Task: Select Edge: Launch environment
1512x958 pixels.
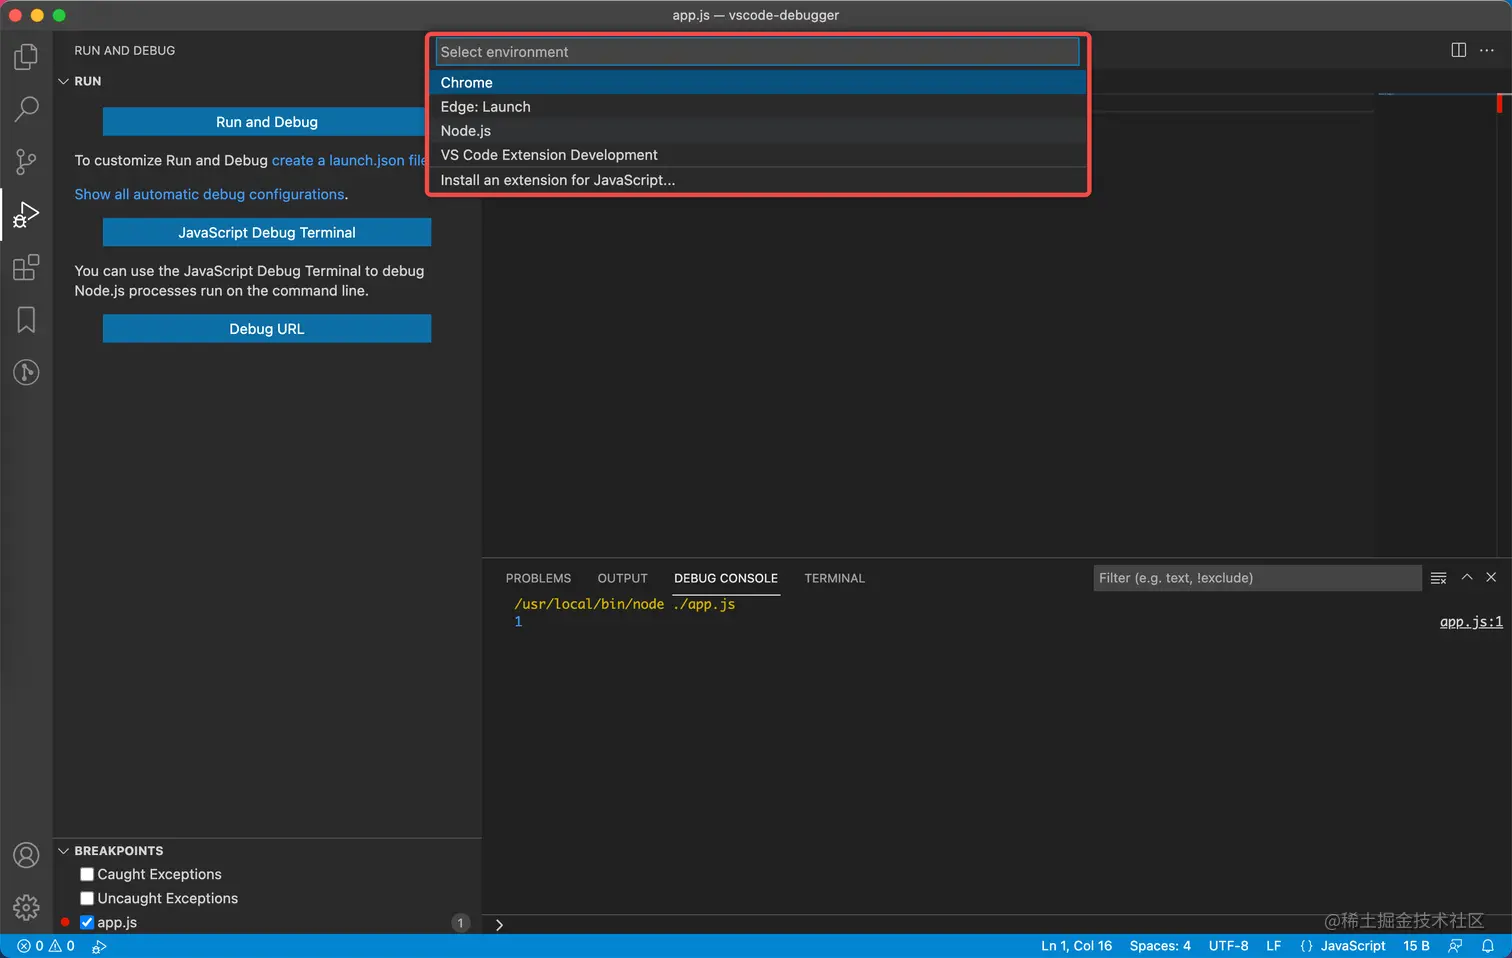Action: point(760,106)
